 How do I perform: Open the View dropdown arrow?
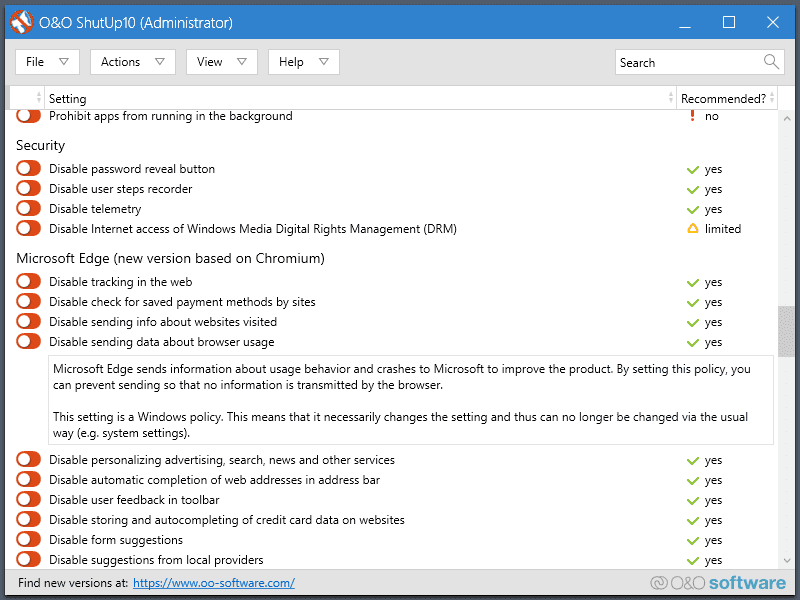[x=242, y=62]
